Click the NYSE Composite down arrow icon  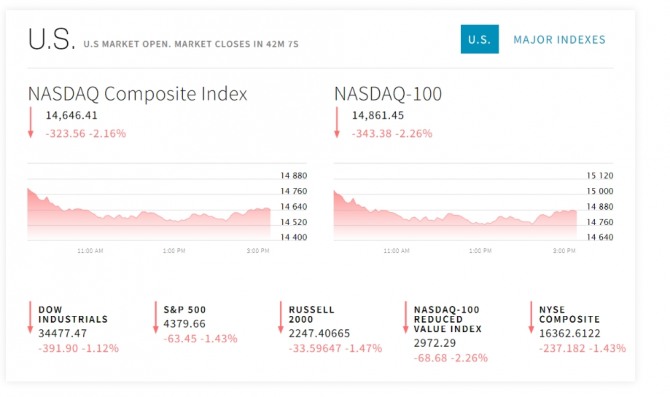(531, 317)
